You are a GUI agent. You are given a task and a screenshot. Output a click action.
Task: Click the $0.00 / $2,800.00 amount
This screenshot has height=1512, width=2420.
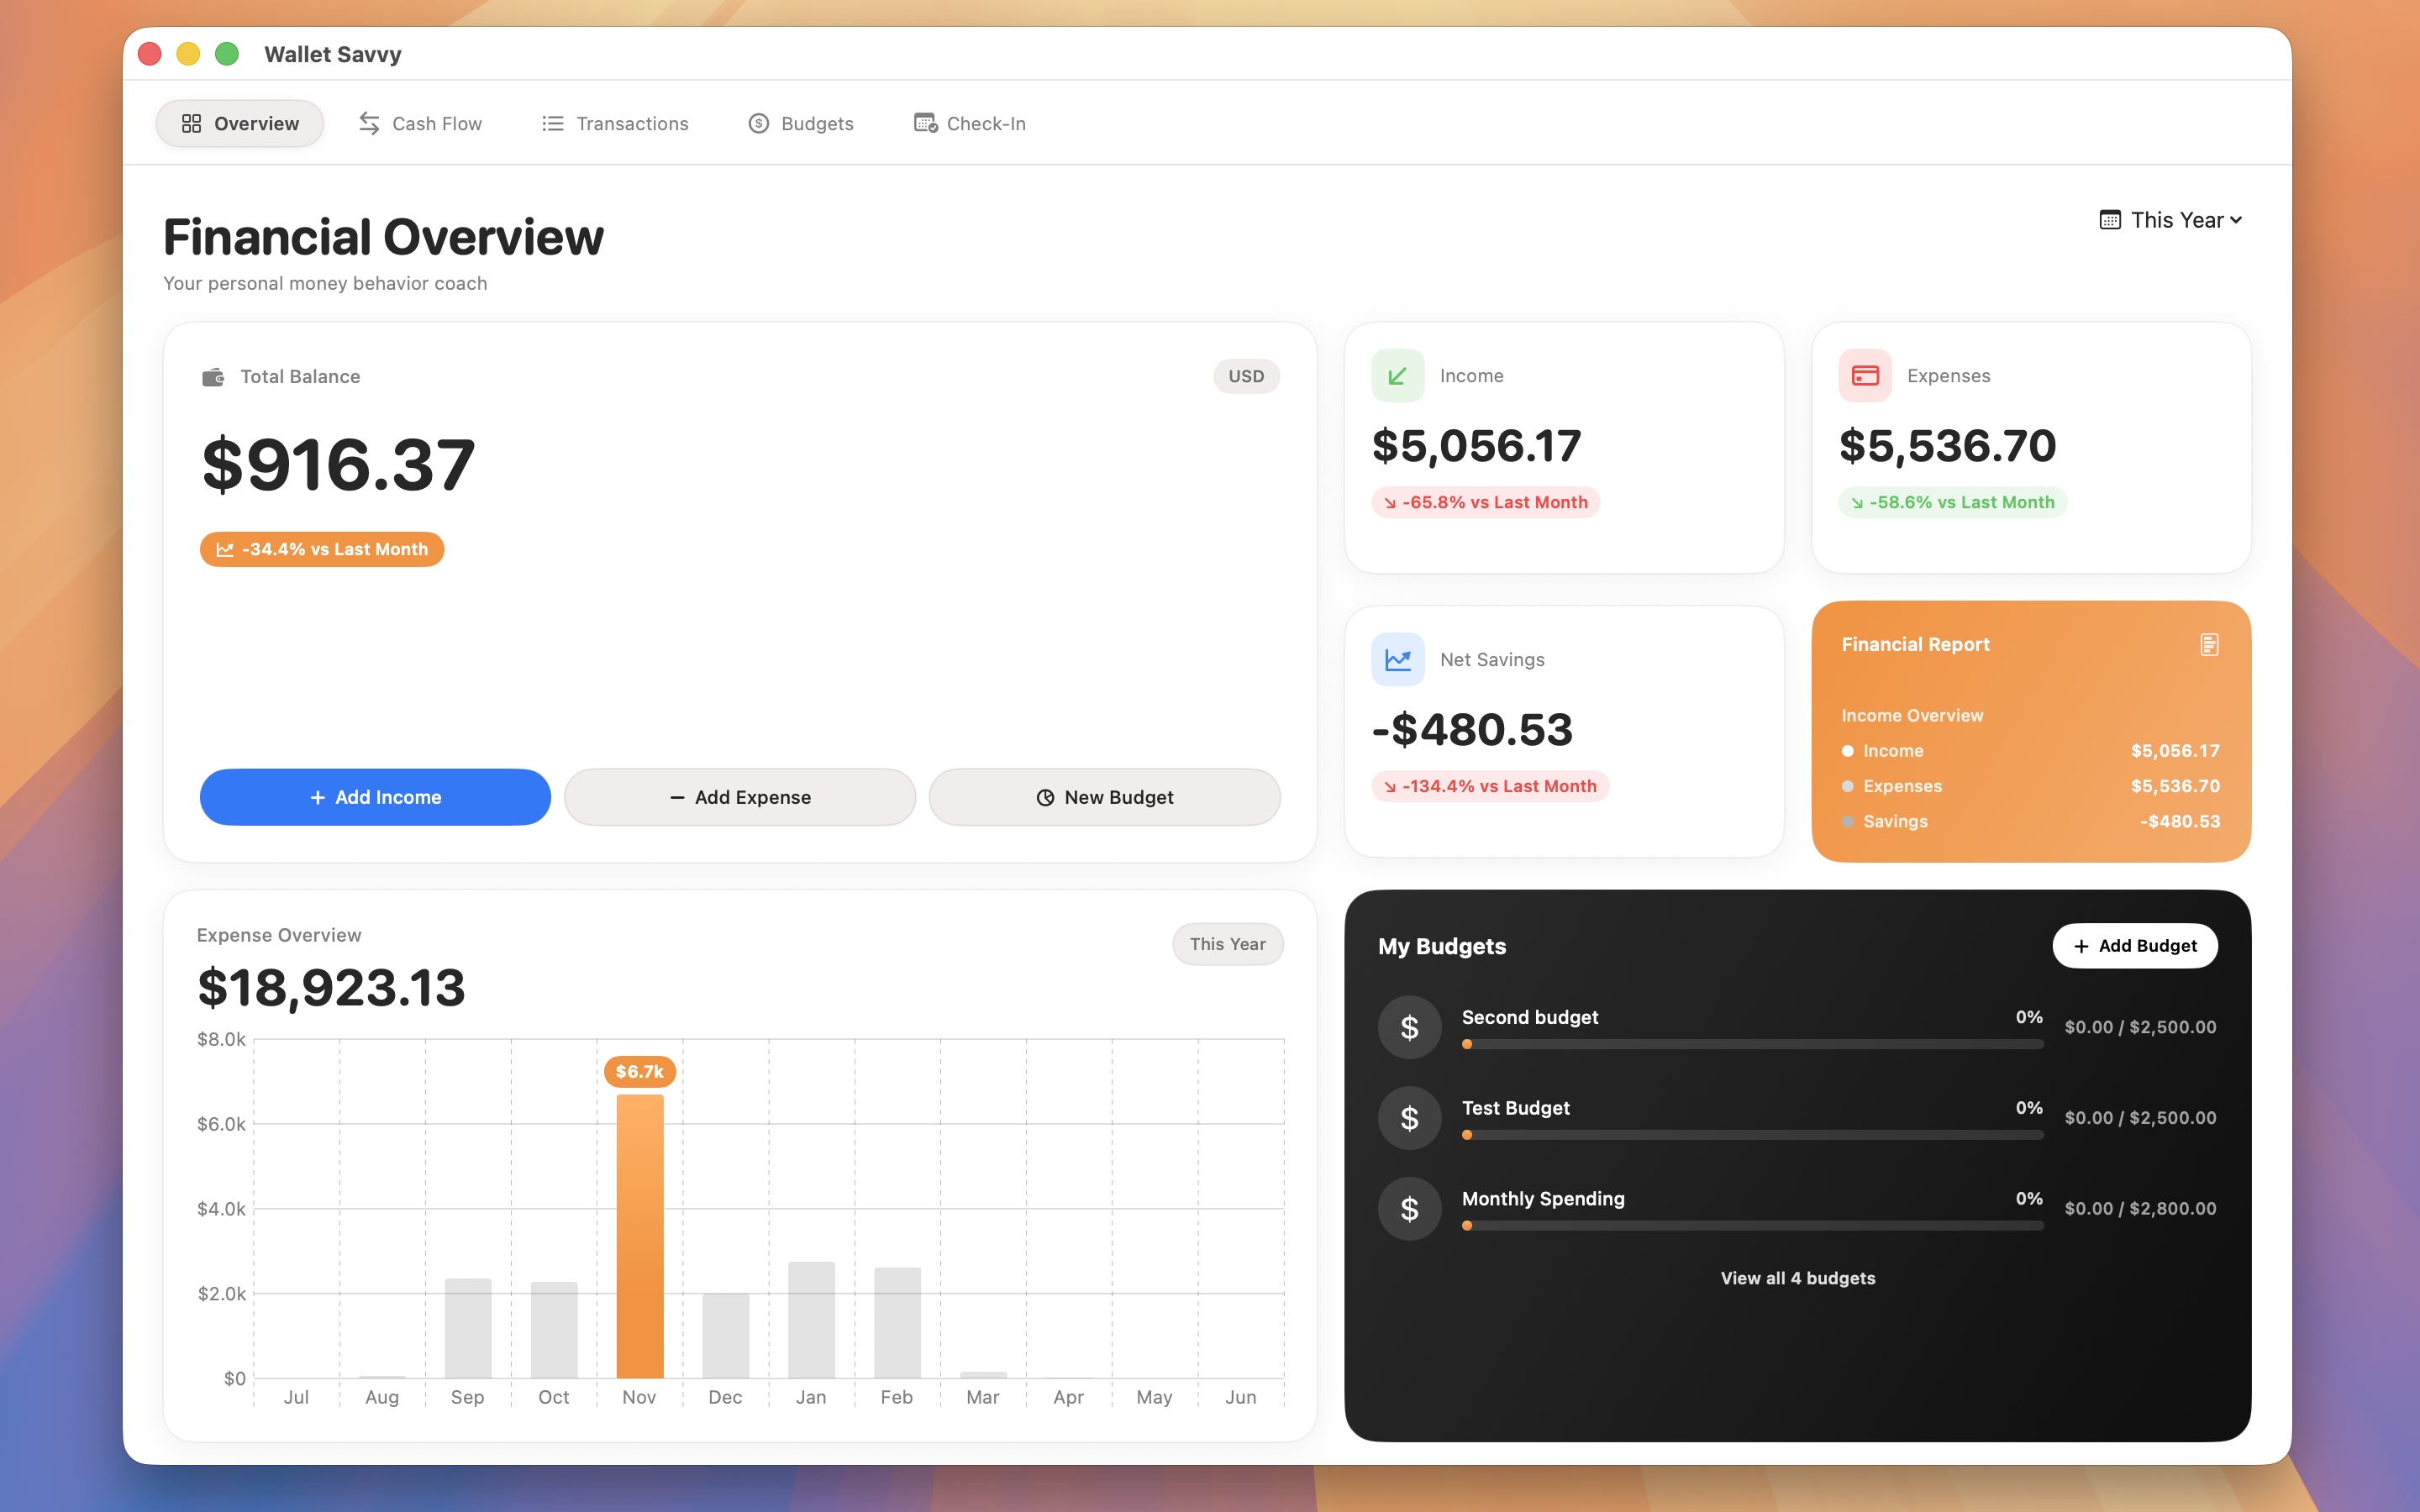coord(2140,1208)
